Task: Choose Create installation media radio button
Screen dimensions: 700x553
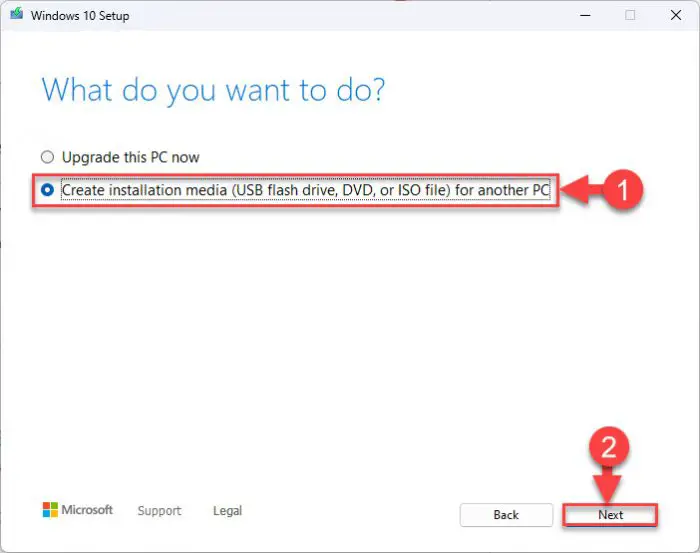Action: coord(47,190)
